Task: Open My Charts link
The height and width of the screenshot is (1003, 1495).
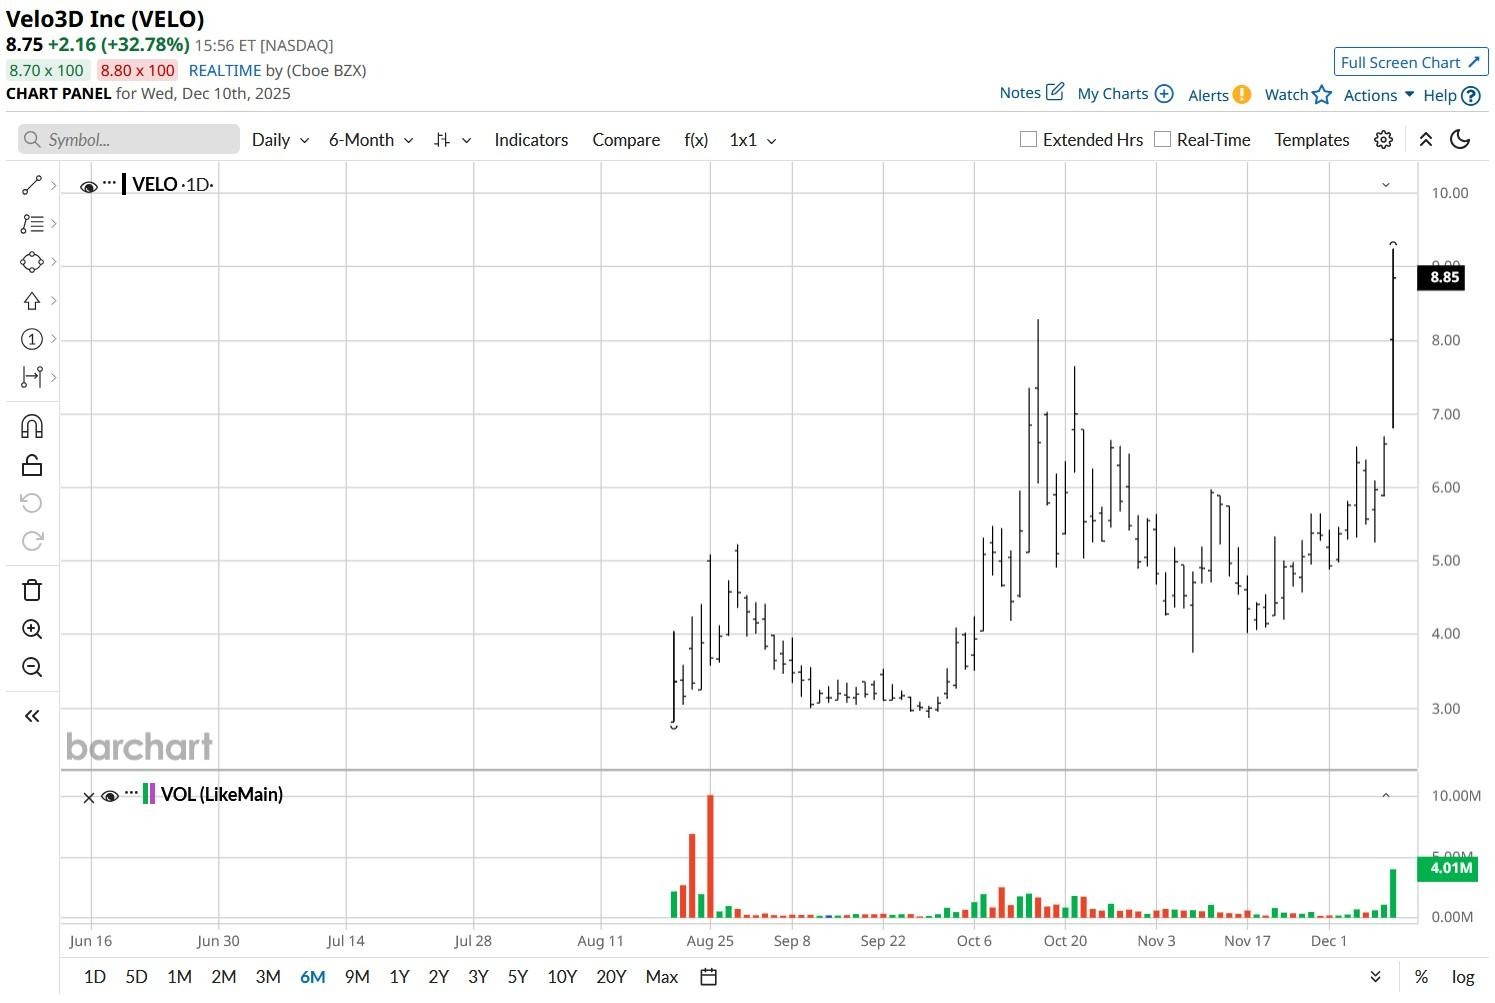Action: click(x=1114, y=93)
